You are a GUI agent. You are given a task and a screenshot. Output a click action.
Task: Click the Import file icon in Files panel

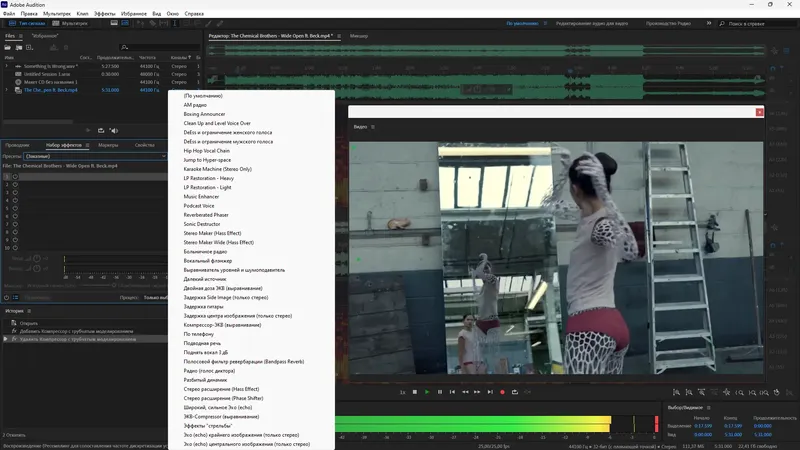[19, 47]
